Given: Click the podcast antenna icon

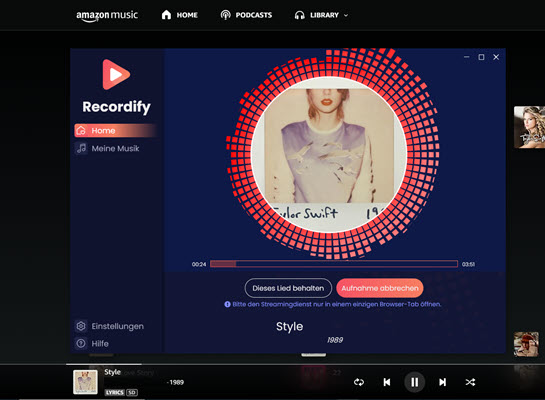Looking at the screenshot, I should [225, 15].
